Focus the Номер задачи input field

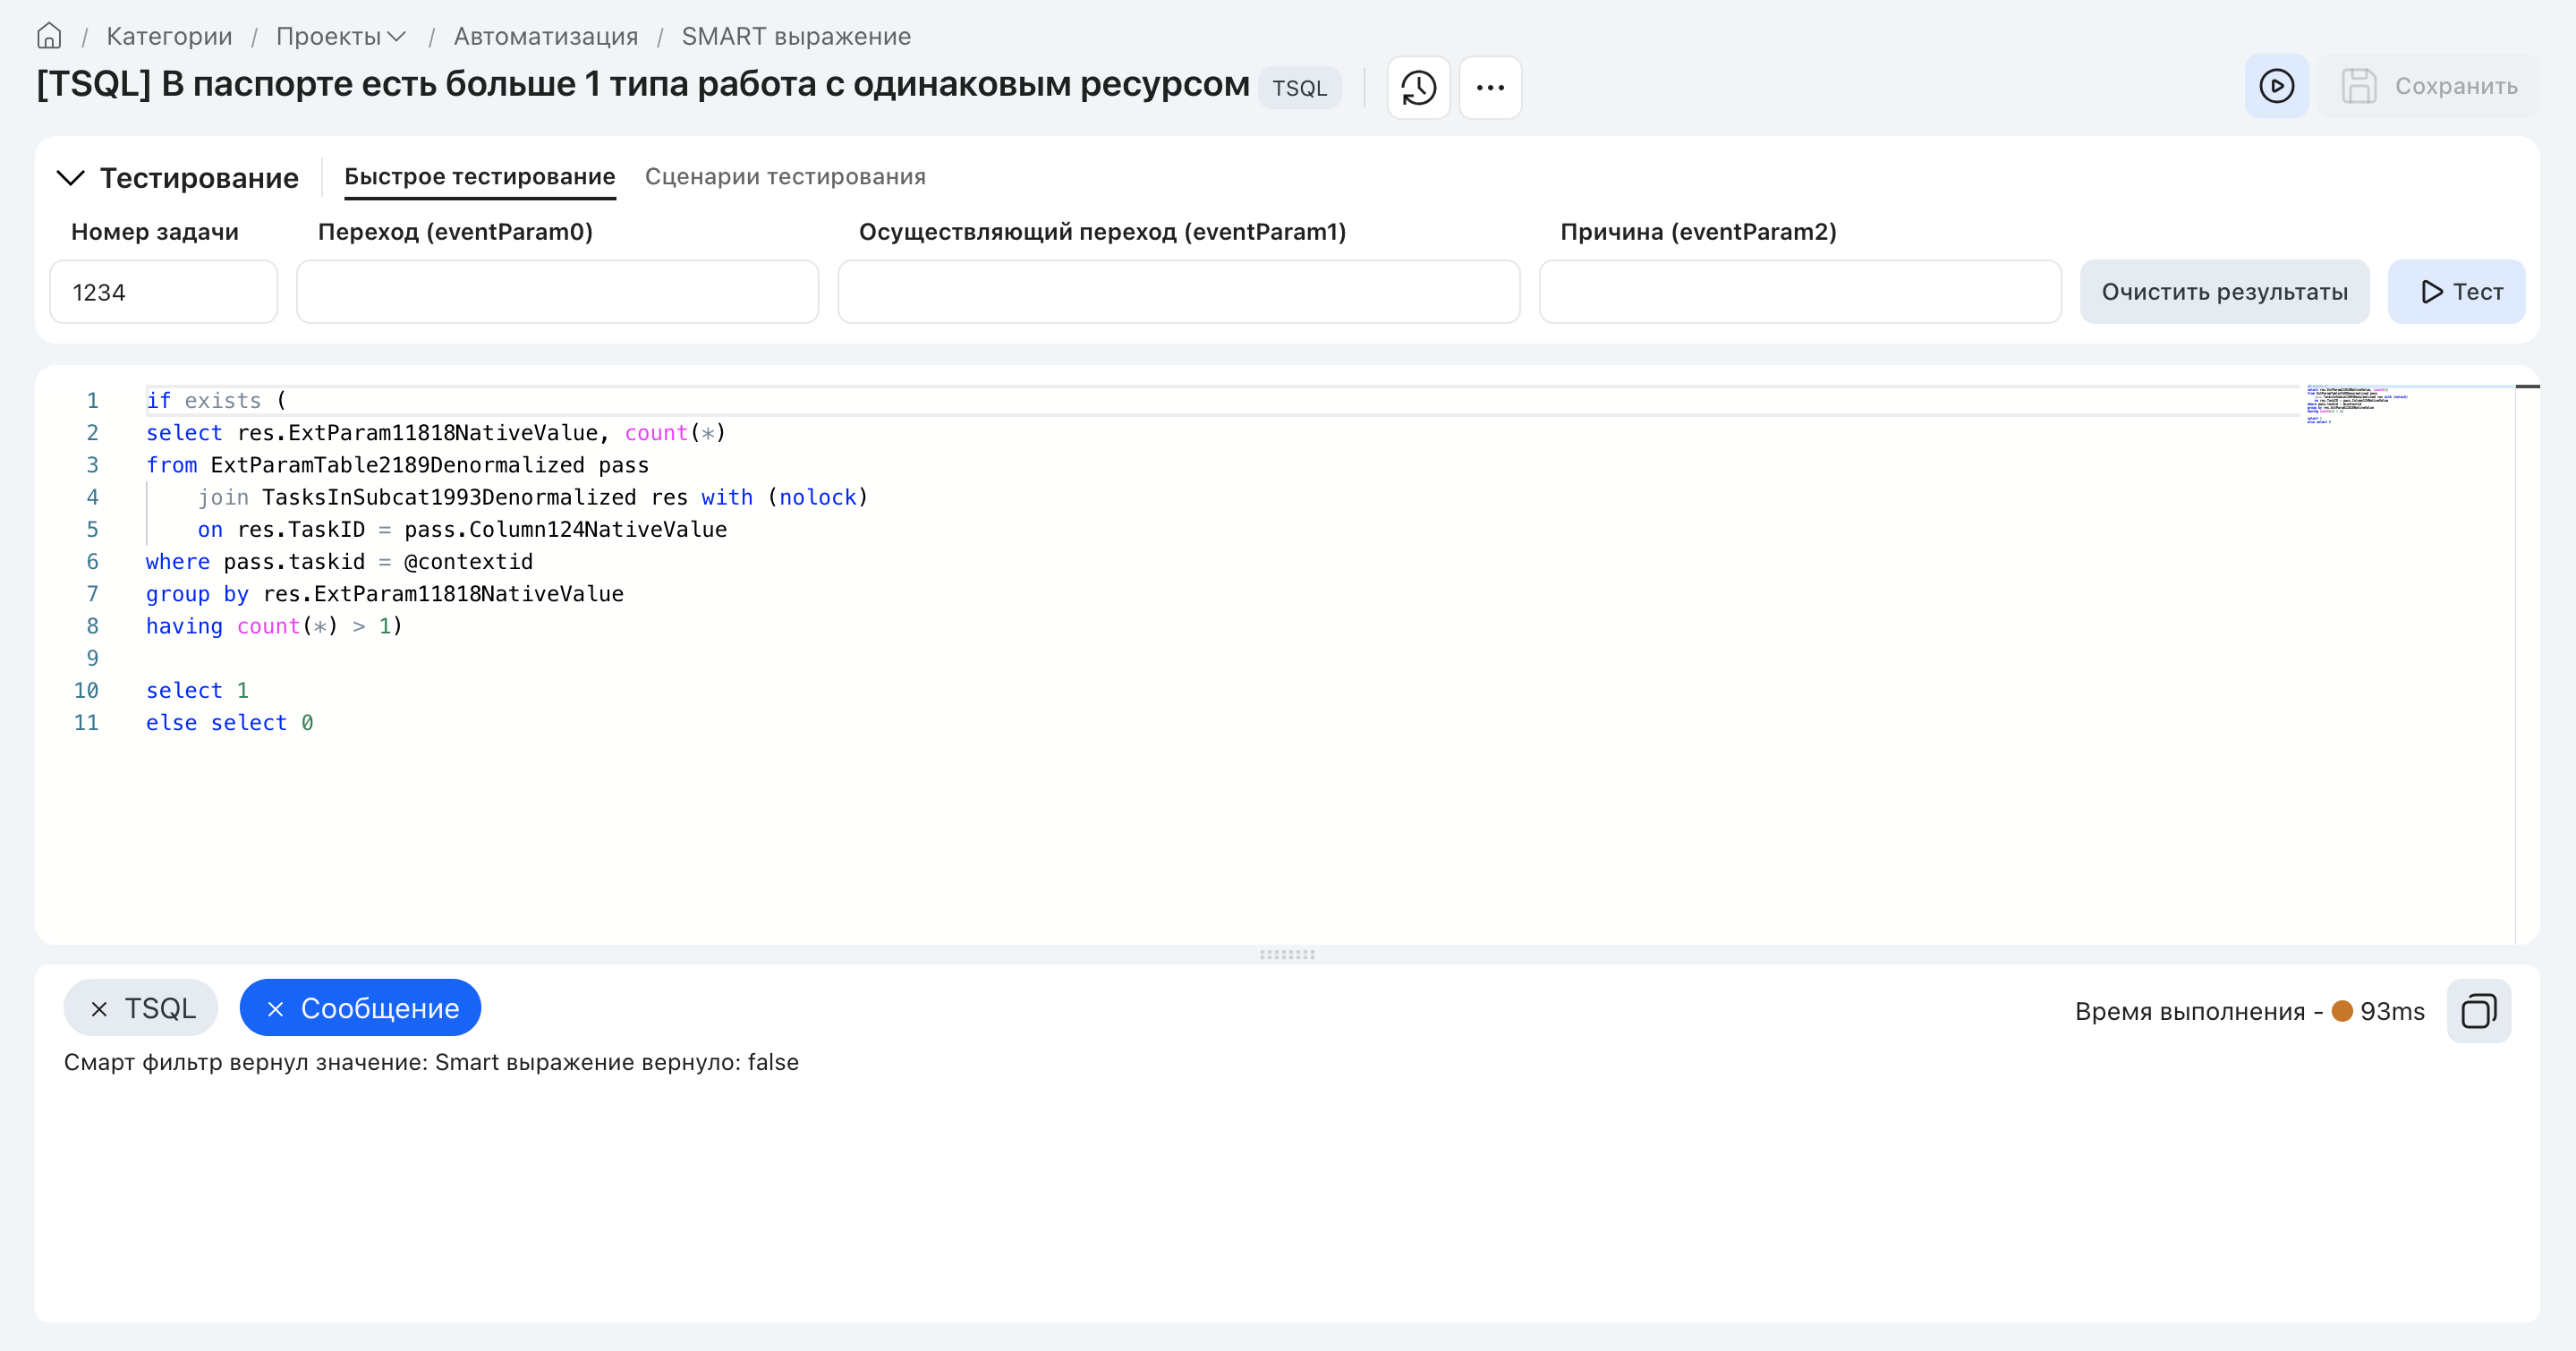[163, 292]
